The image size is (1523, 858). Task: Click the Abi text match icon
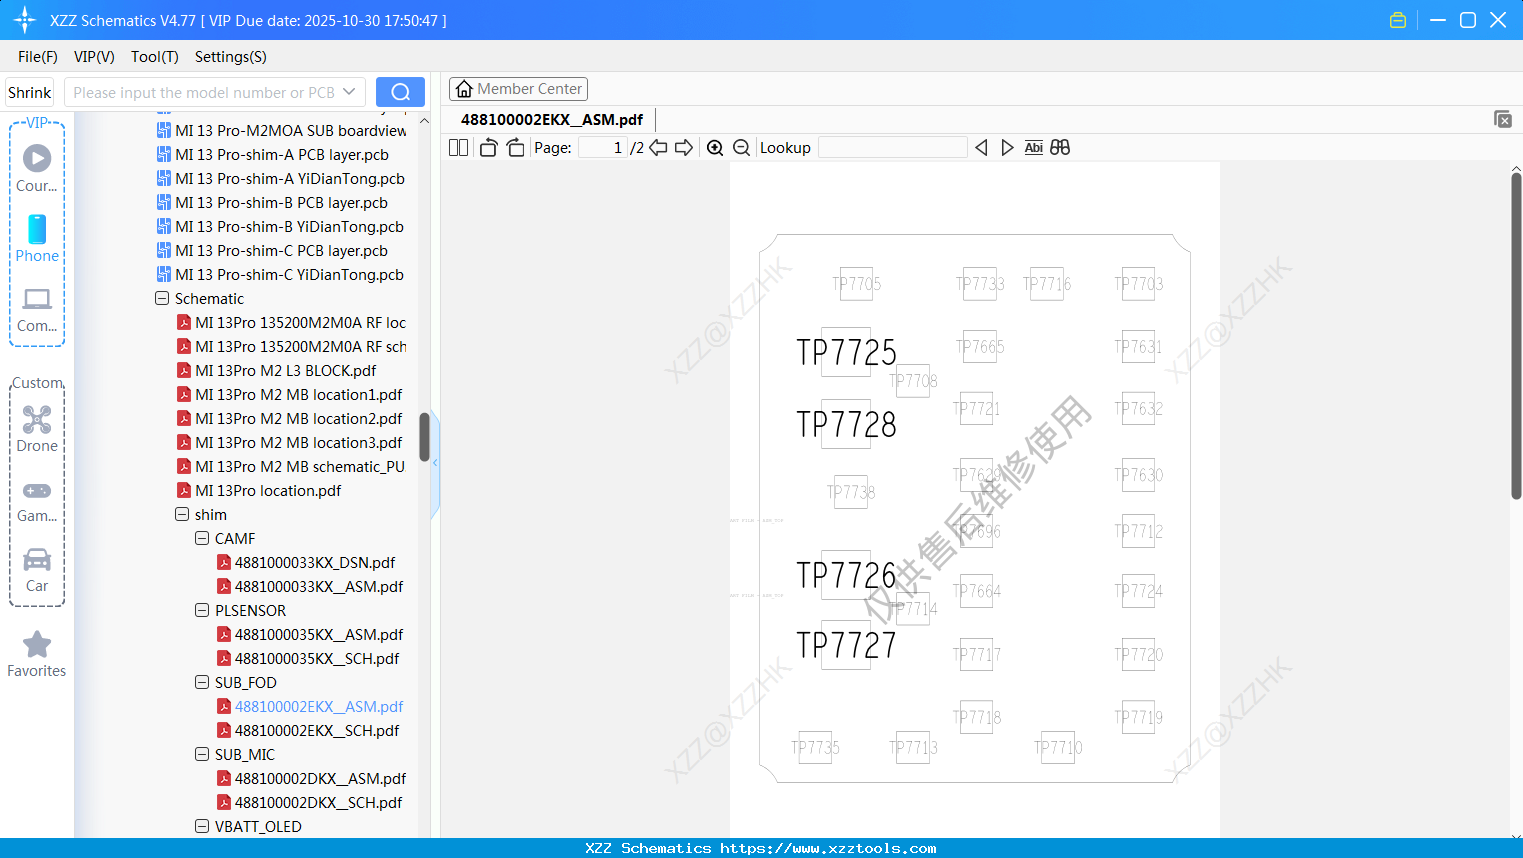click(x=1034, y=148)
